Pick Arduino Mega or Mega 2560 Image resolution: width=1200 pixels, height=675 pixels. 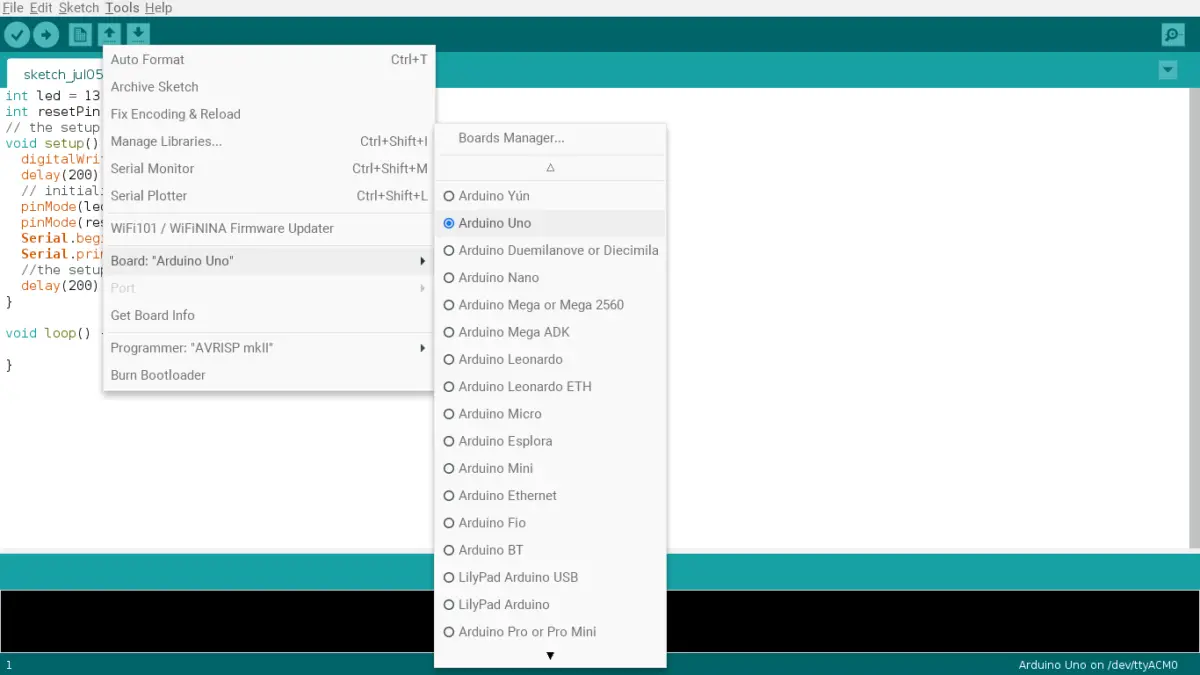tap(550, 305)
